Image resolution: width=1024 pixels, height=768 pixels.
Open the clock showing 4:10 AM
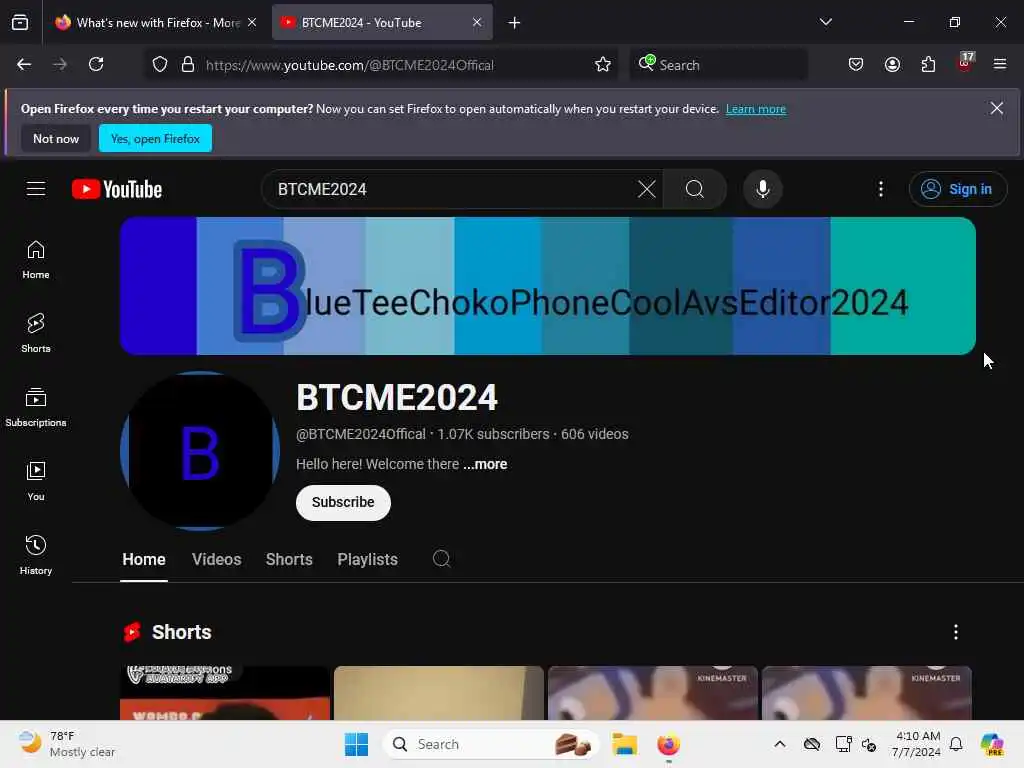click(x=916, y=744)
